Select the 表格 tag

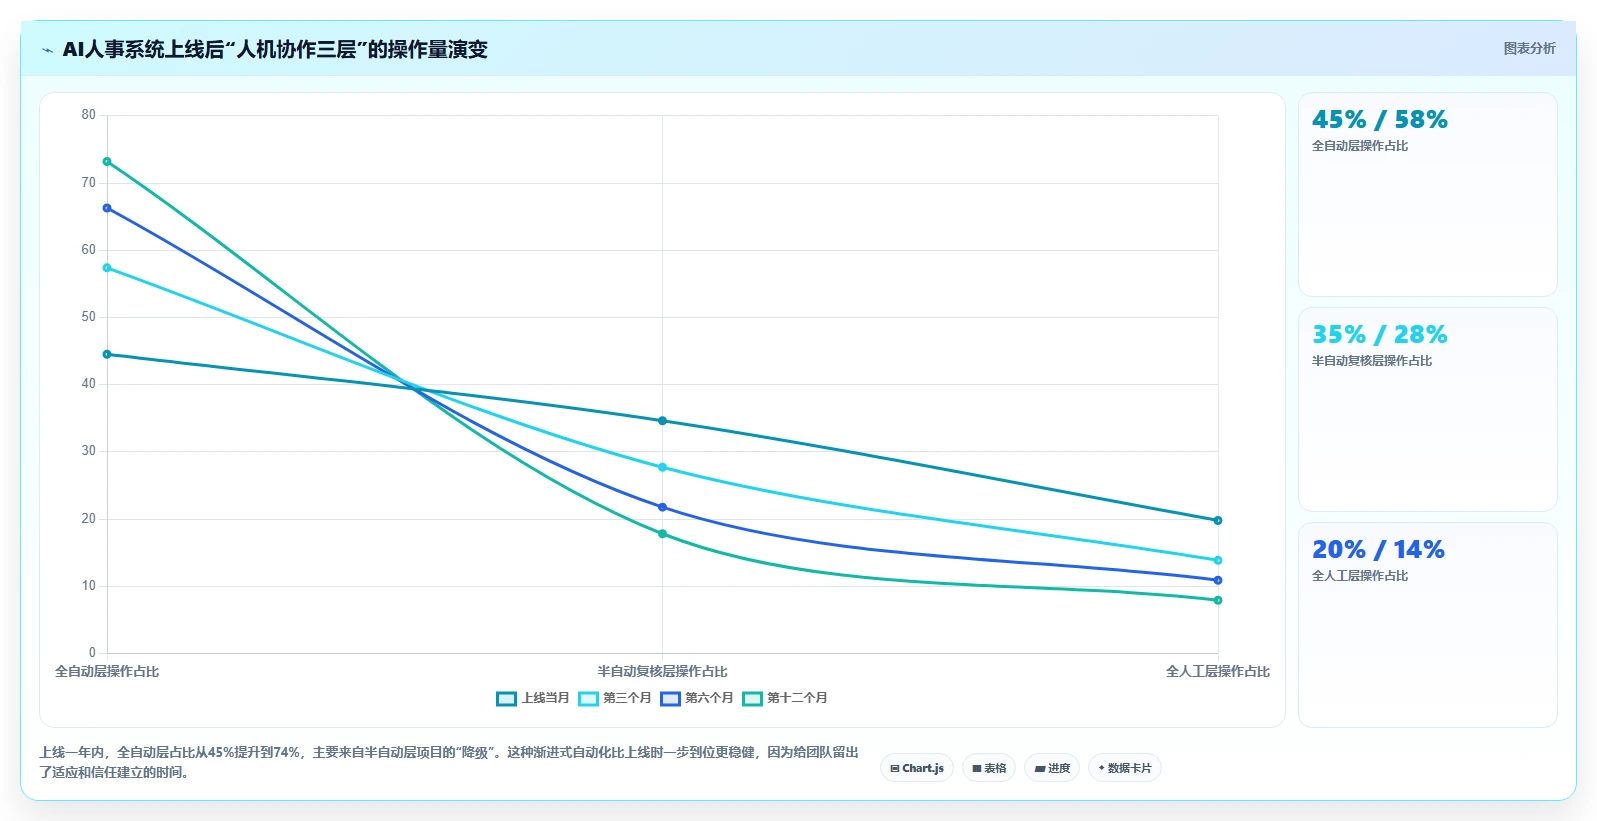[x=989, y=768]
